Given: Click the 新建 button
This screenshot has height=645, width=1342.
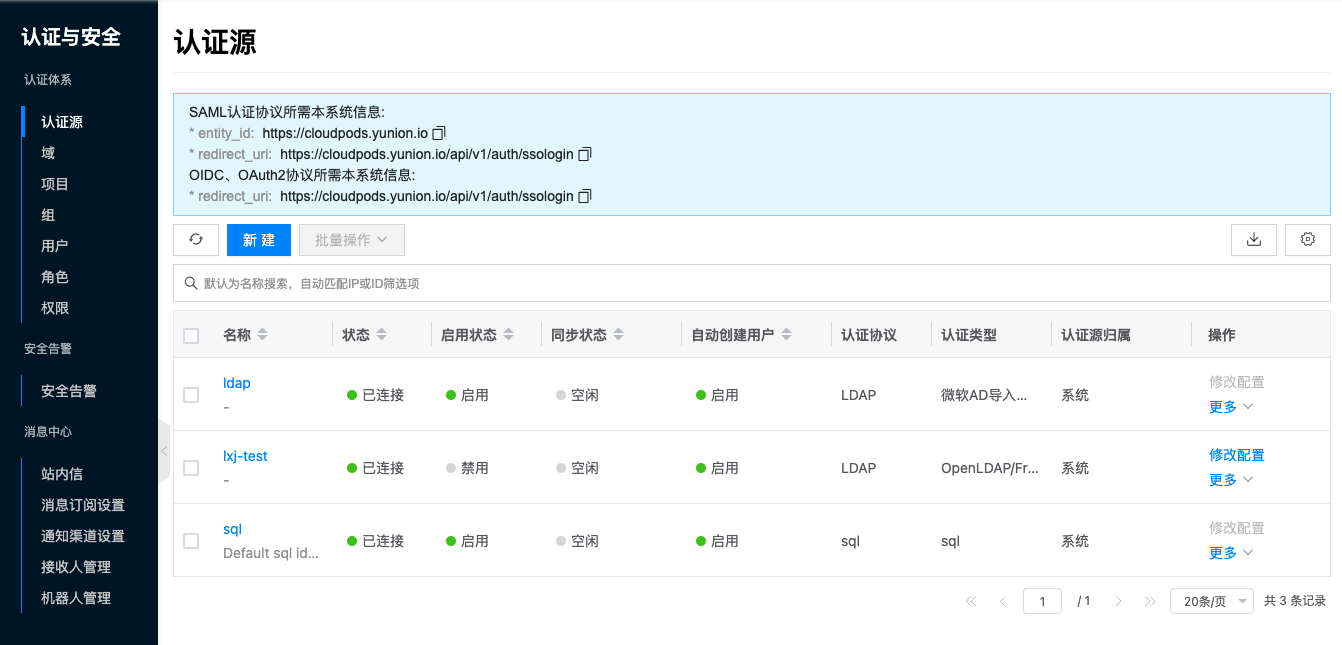Looking at the screenshot, I should pos(258,240).
